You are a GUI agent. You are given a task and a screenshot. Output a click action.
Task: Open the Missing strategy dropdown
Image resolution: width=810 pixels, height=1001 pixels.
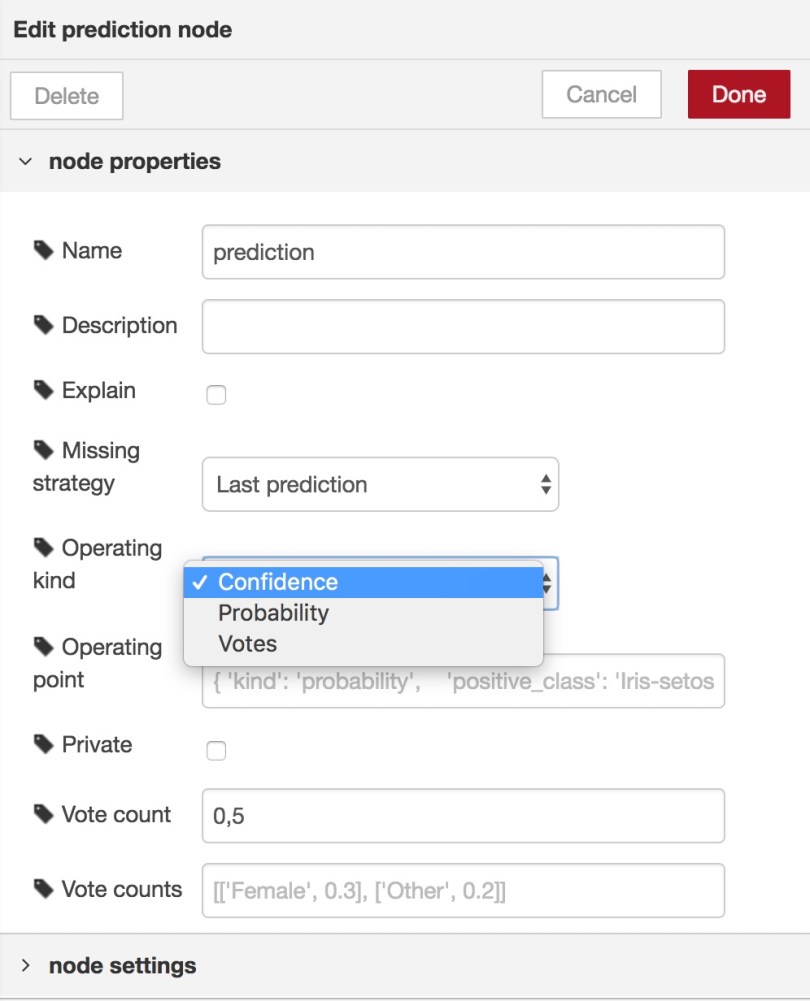click(380, 485)
